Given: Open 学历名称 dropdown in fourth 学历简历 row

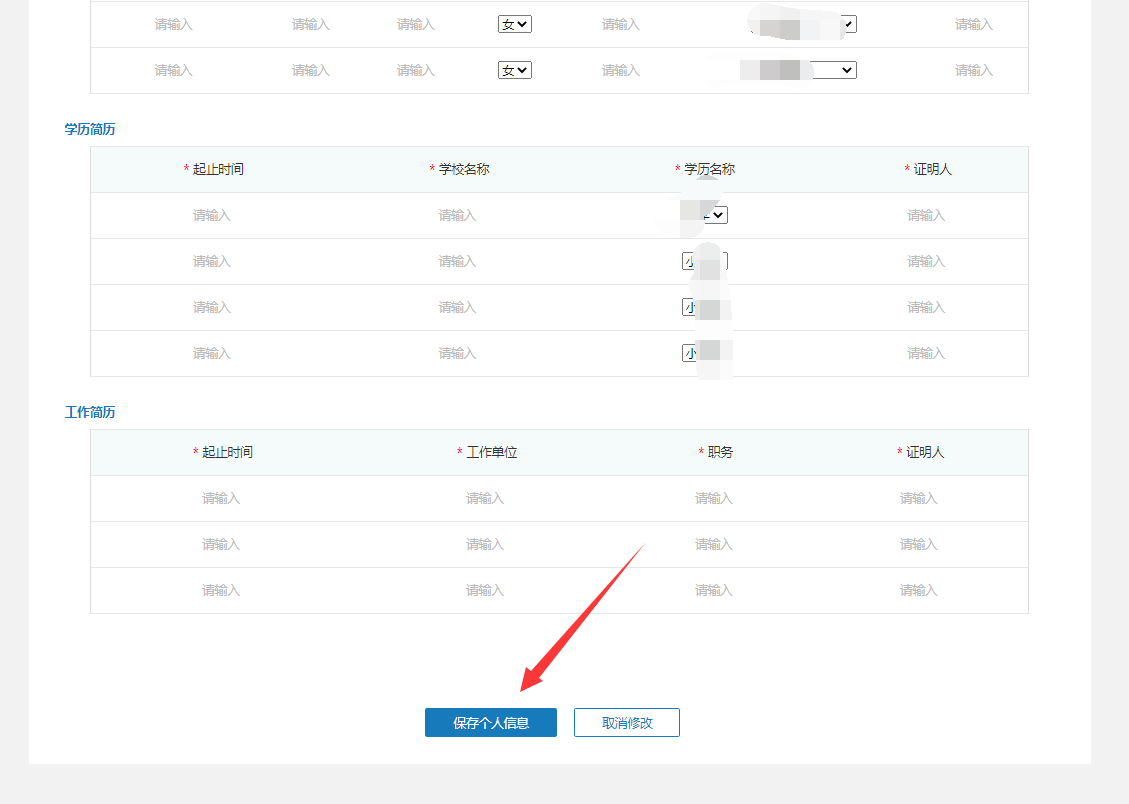Looking at the screenshot, I should 705,353.
